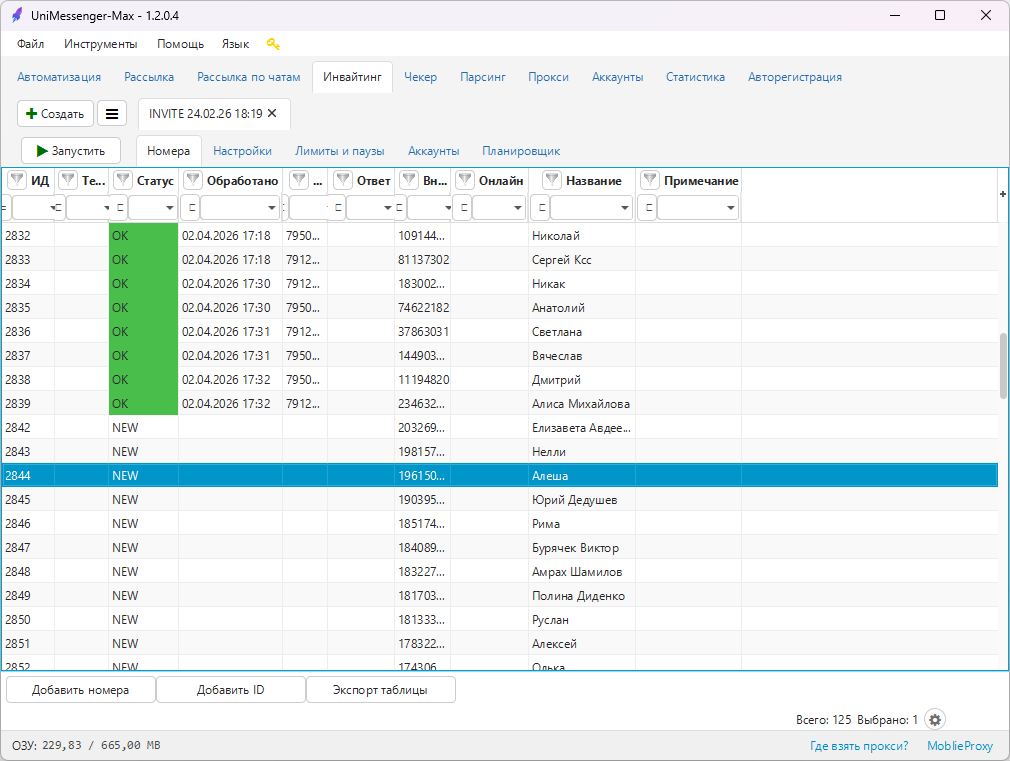Select the row named Юрий Дедушев
Viewport: 1010px width, 761px height.
click(x=500, y=499)
